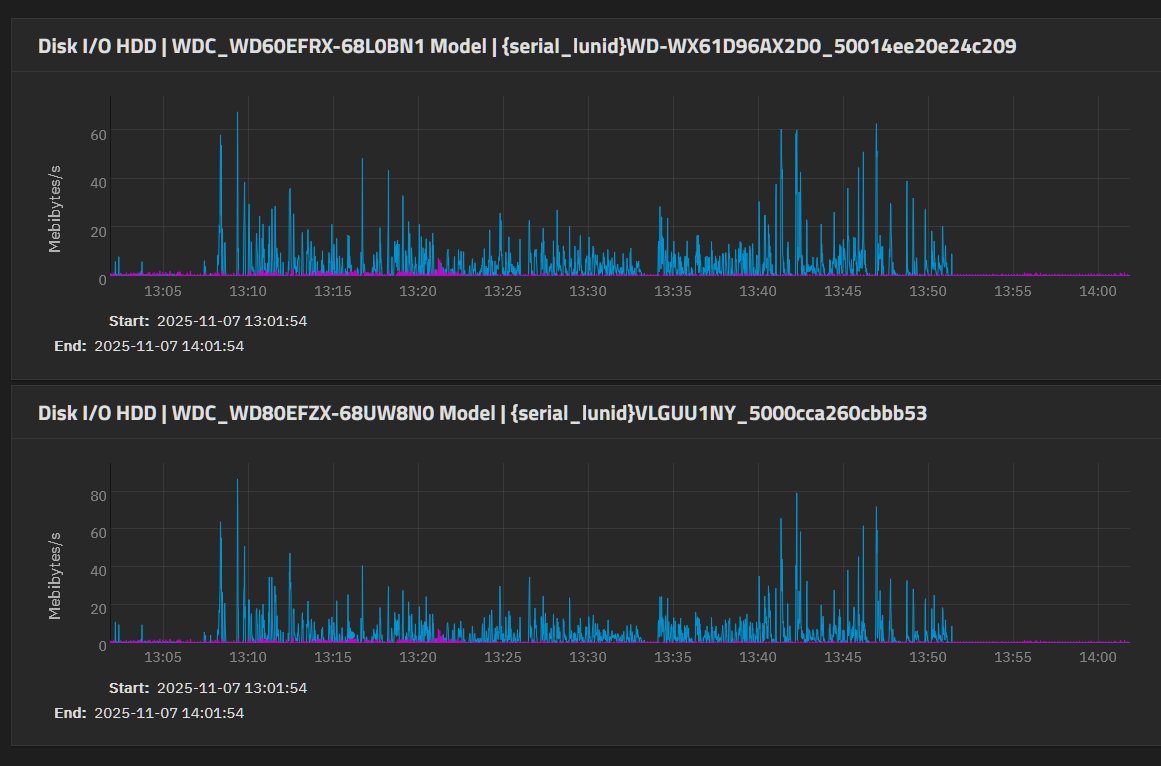Image resolution: width=1161 pixels, height=766 pixels.
Task: Click the End timestamp under the WD60EFRX chart
Action: (x=169, y=346)
